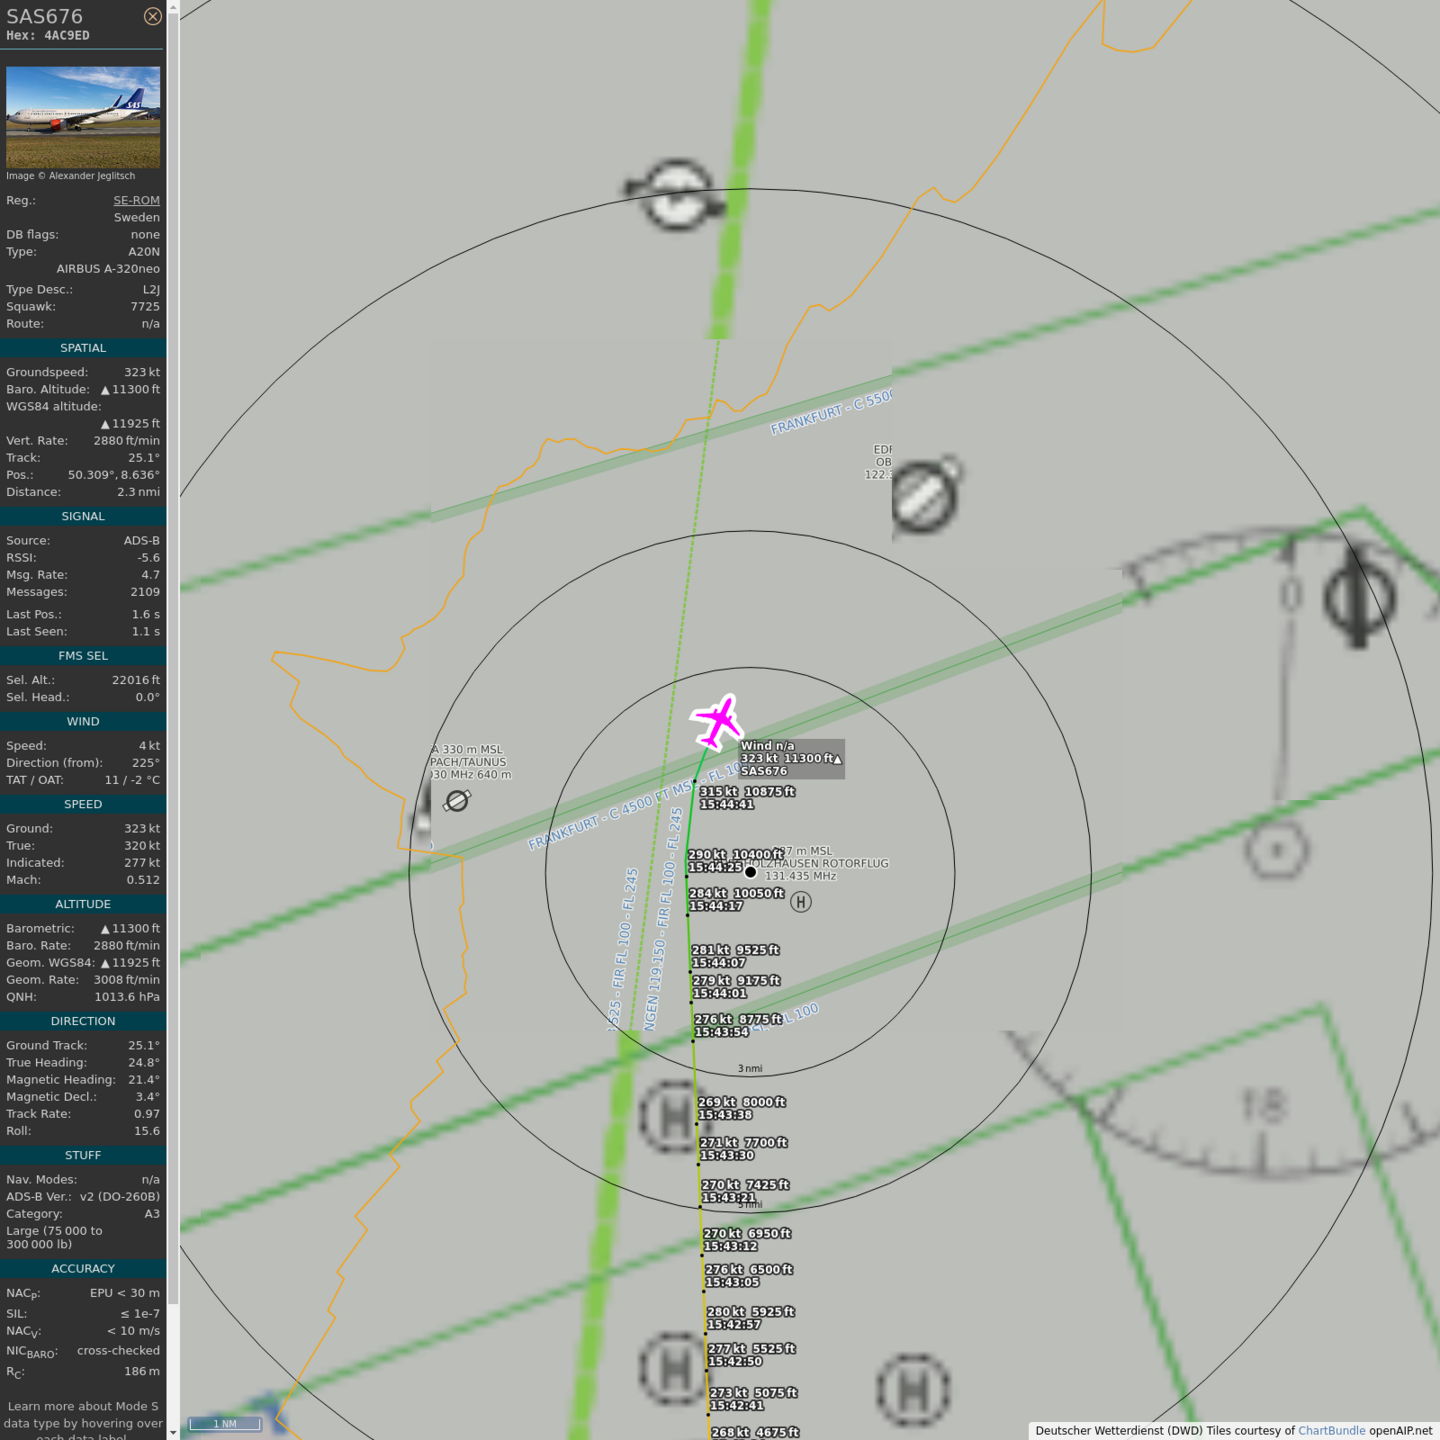Select glider airfield symbol near Taunus label
1440x1440 pixels.
click(457, 801)
